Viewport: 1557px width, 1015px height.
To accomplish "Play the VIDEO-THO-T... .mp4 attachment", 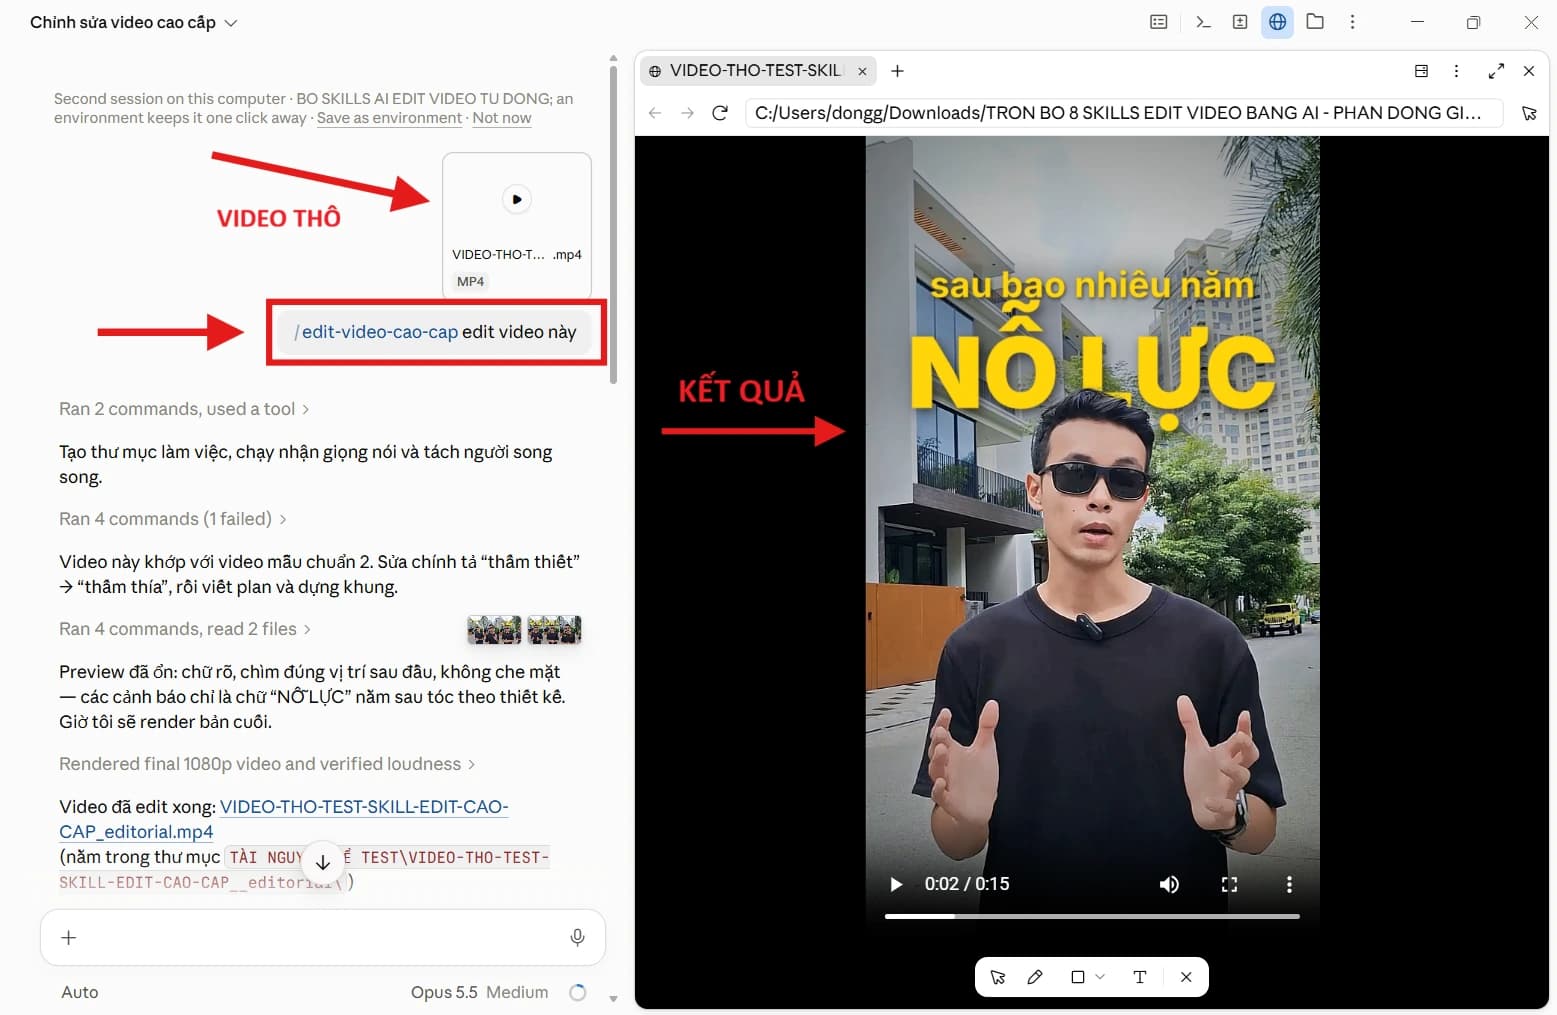I will (516, 199).
